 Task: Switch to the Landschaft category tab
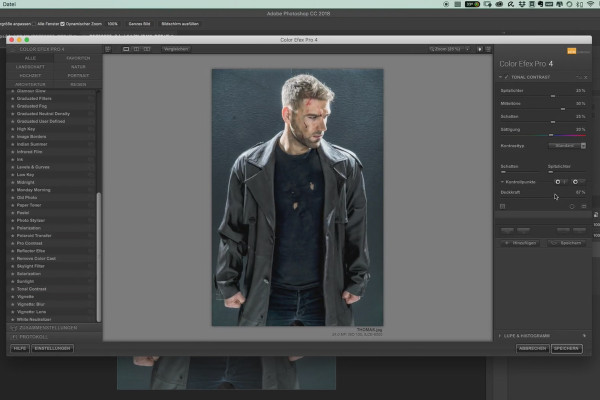click(30, 67)
